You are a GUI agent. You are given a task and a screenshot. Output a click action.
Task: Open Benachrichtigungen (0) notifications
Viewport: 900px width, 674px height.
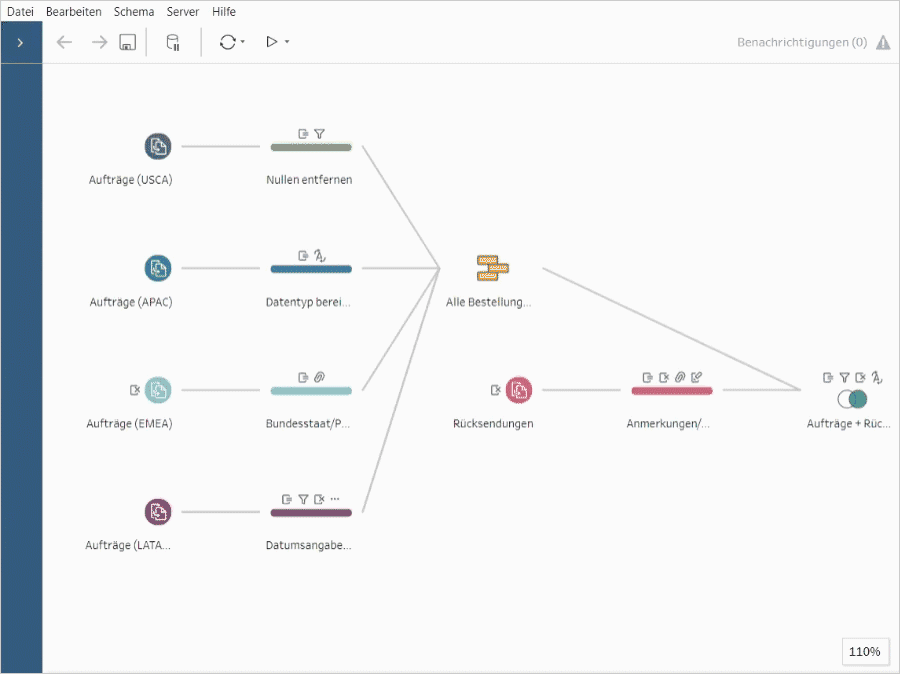tap(800, 42)
